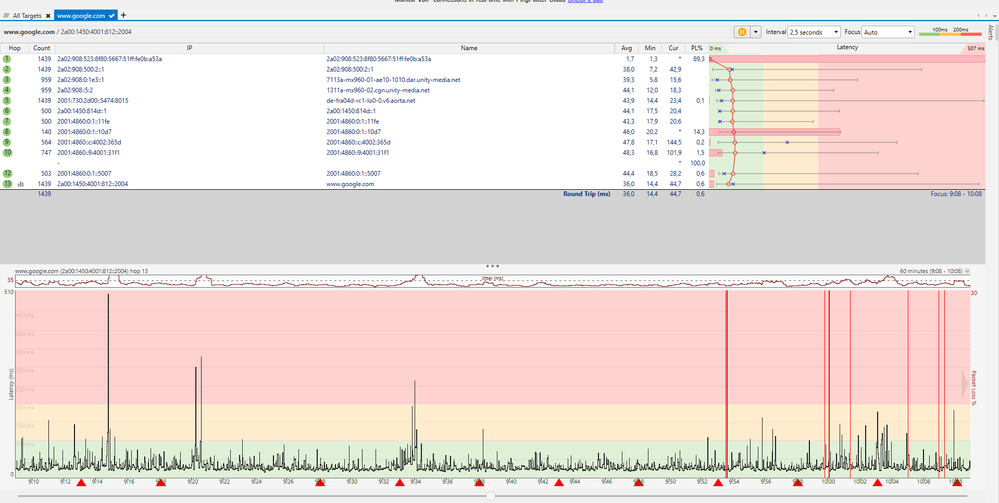Click the Count column header
The width and height of the screenshot is (999, 503).
point(41,48)
